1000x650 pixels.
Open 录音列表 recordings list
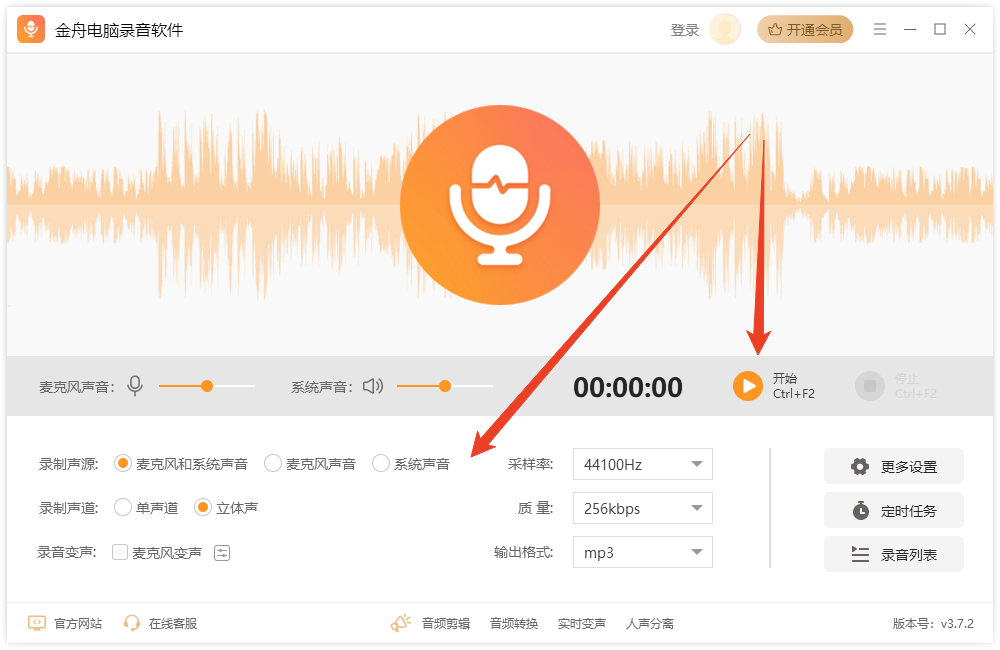point(893,554)
